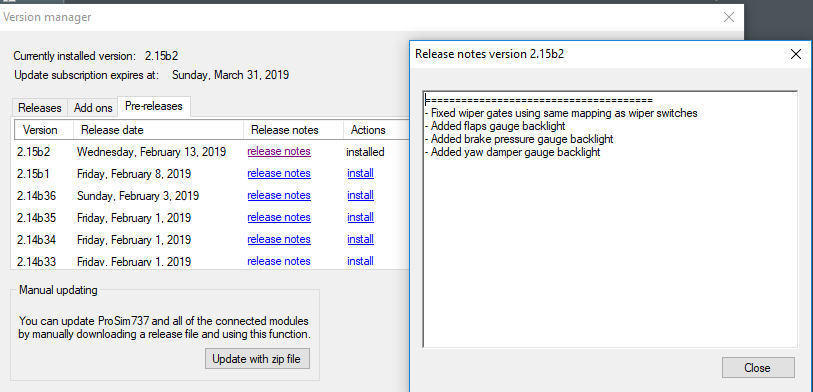Install version 2.14b34
The image size is (813, 392).
click(360, 240)
